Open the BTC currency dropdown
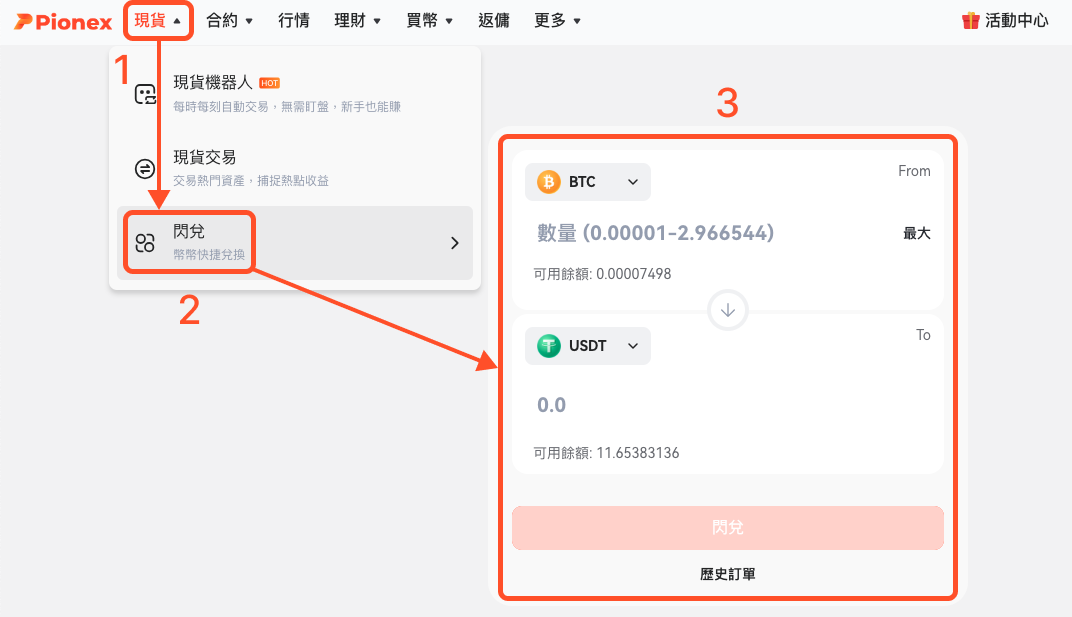Viewport: 1072px width, 617px height. click(x=588, y=182)
